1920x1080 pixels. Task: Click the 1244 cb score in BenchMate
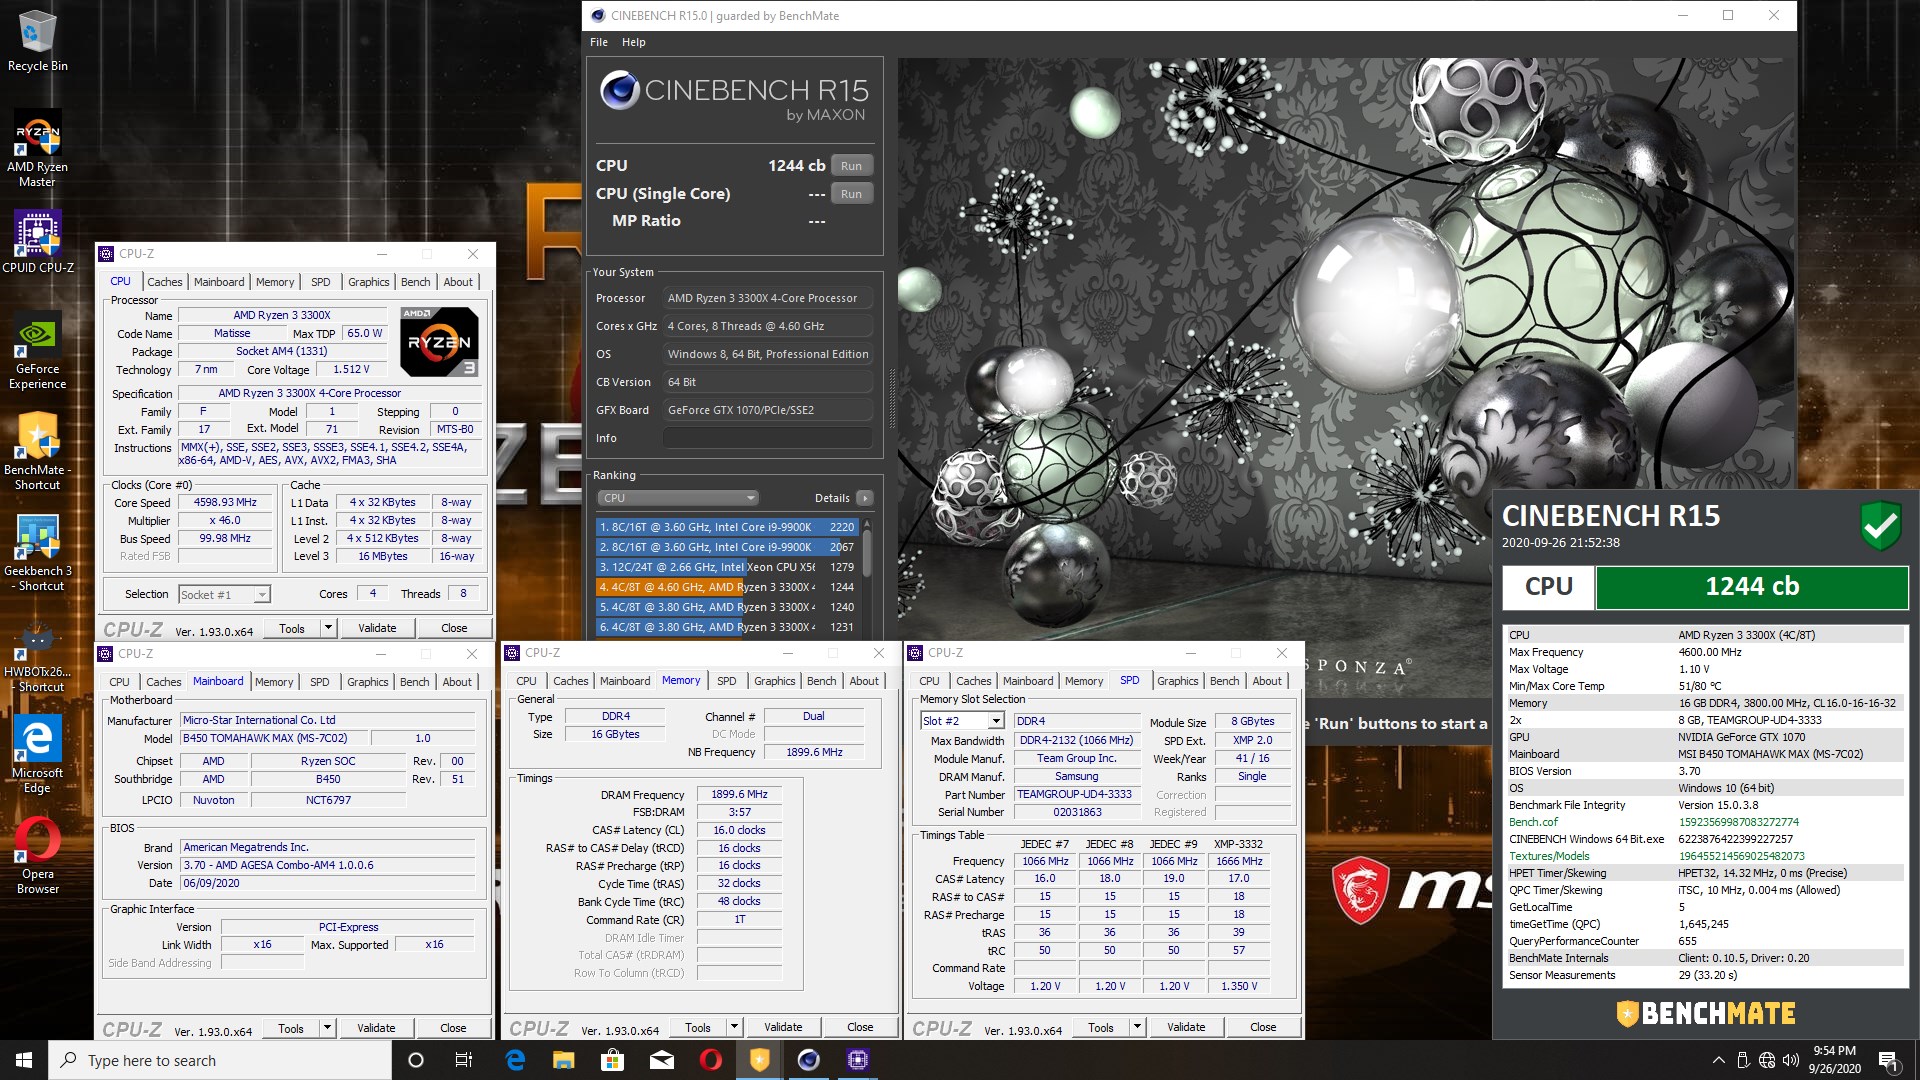coord(1751,587)
